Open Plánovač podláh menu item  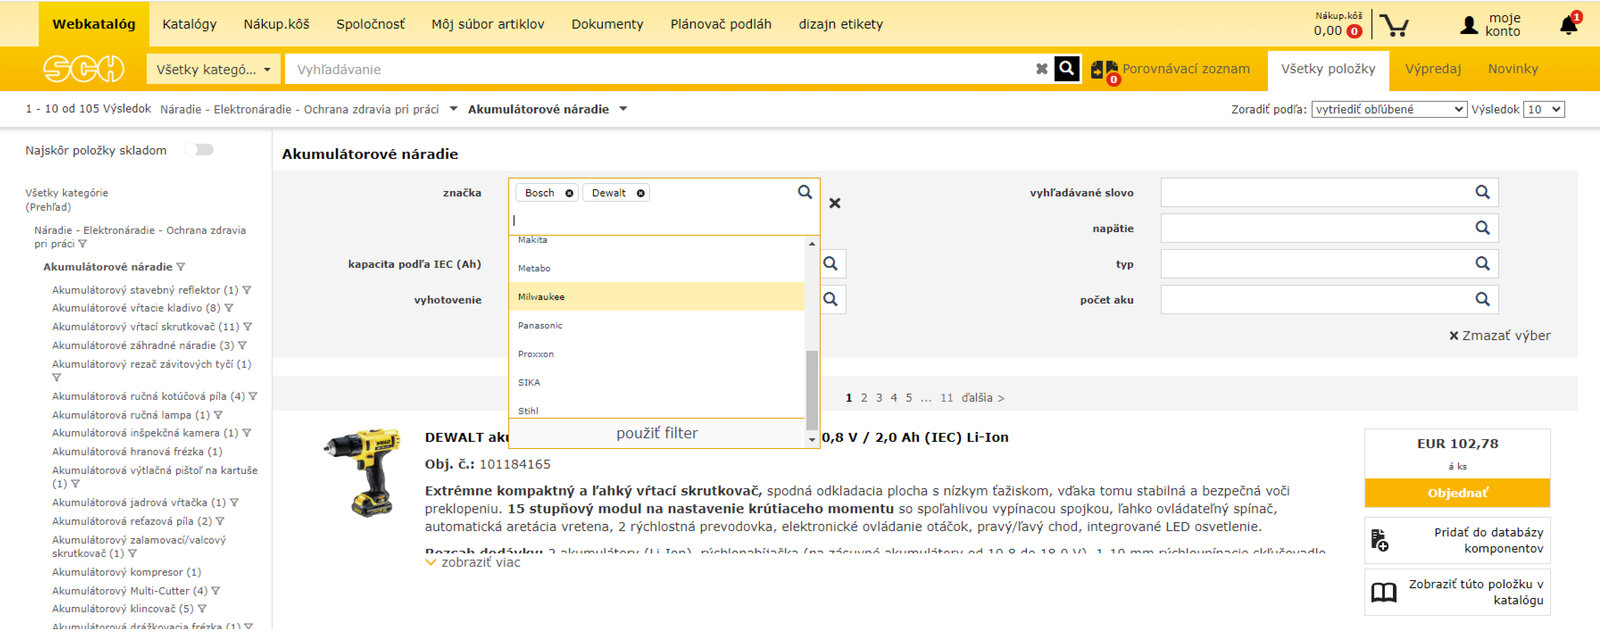(721, 24)
